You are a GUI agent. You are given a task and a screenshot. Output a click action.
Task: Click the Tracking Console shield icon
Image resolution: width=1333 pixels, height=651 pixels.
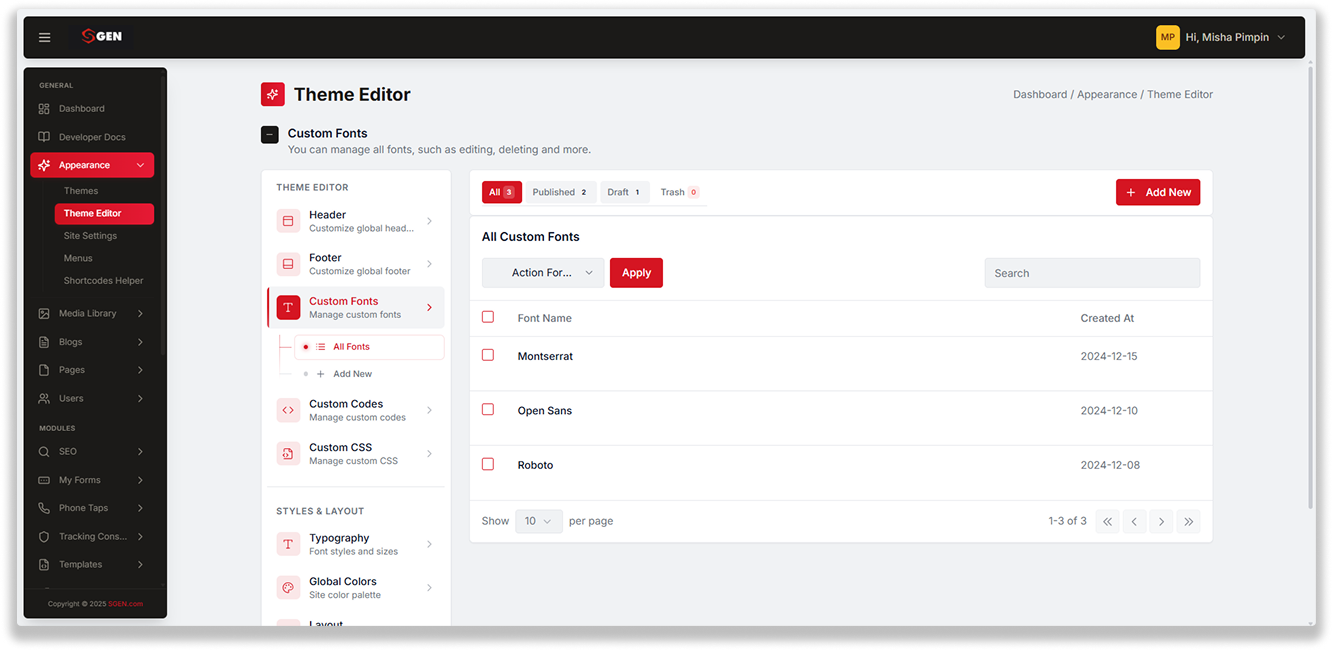(44, 537)
